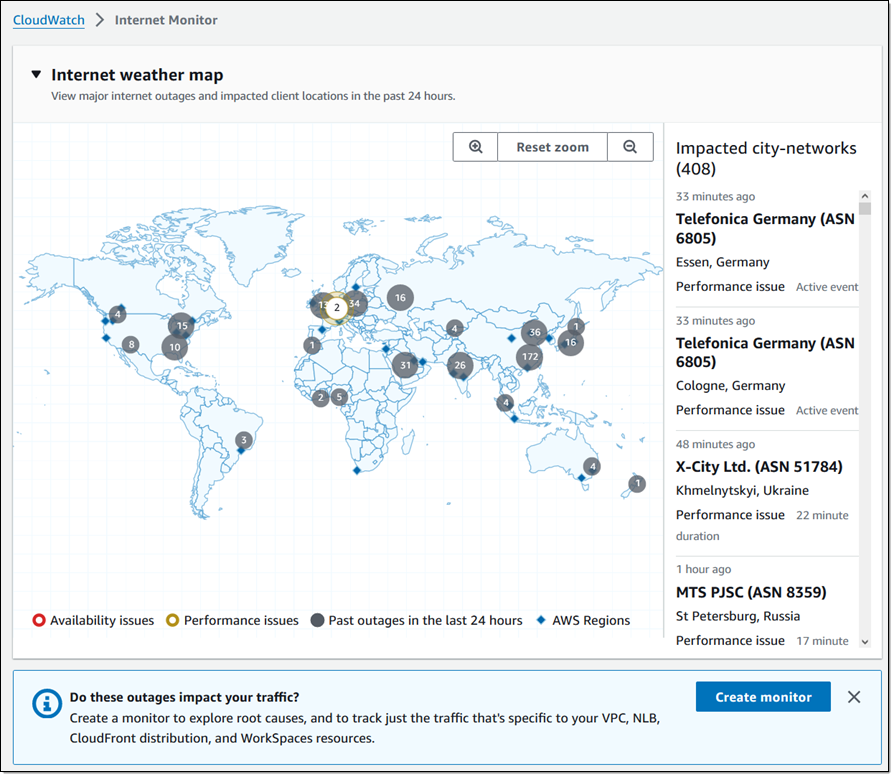
Task: Click Availability issues legend marker
Action: (39, 622)
